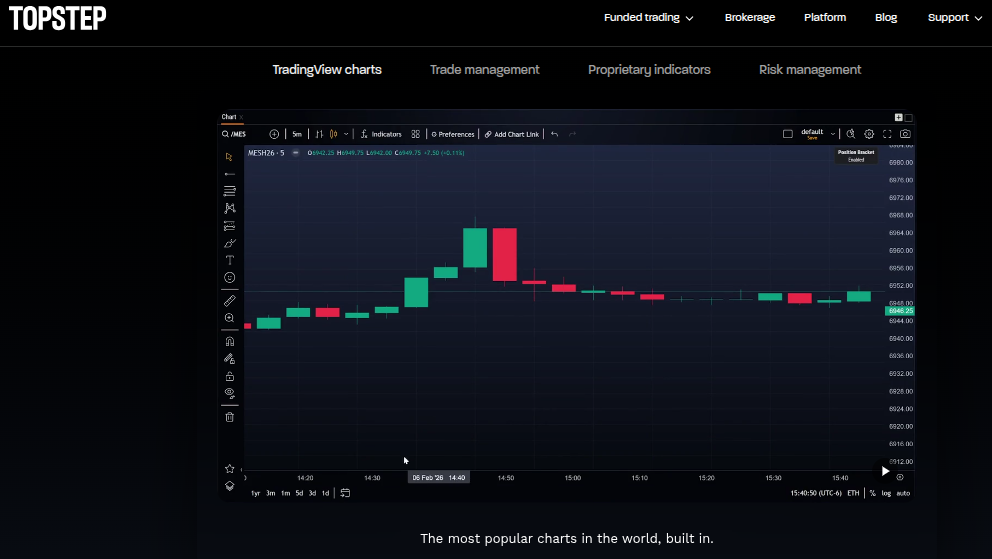The height and width of the screenshot is (559, 992).
Task: Toggle percent scale mode
Action: pyautogui.click(x=872, y=493)
